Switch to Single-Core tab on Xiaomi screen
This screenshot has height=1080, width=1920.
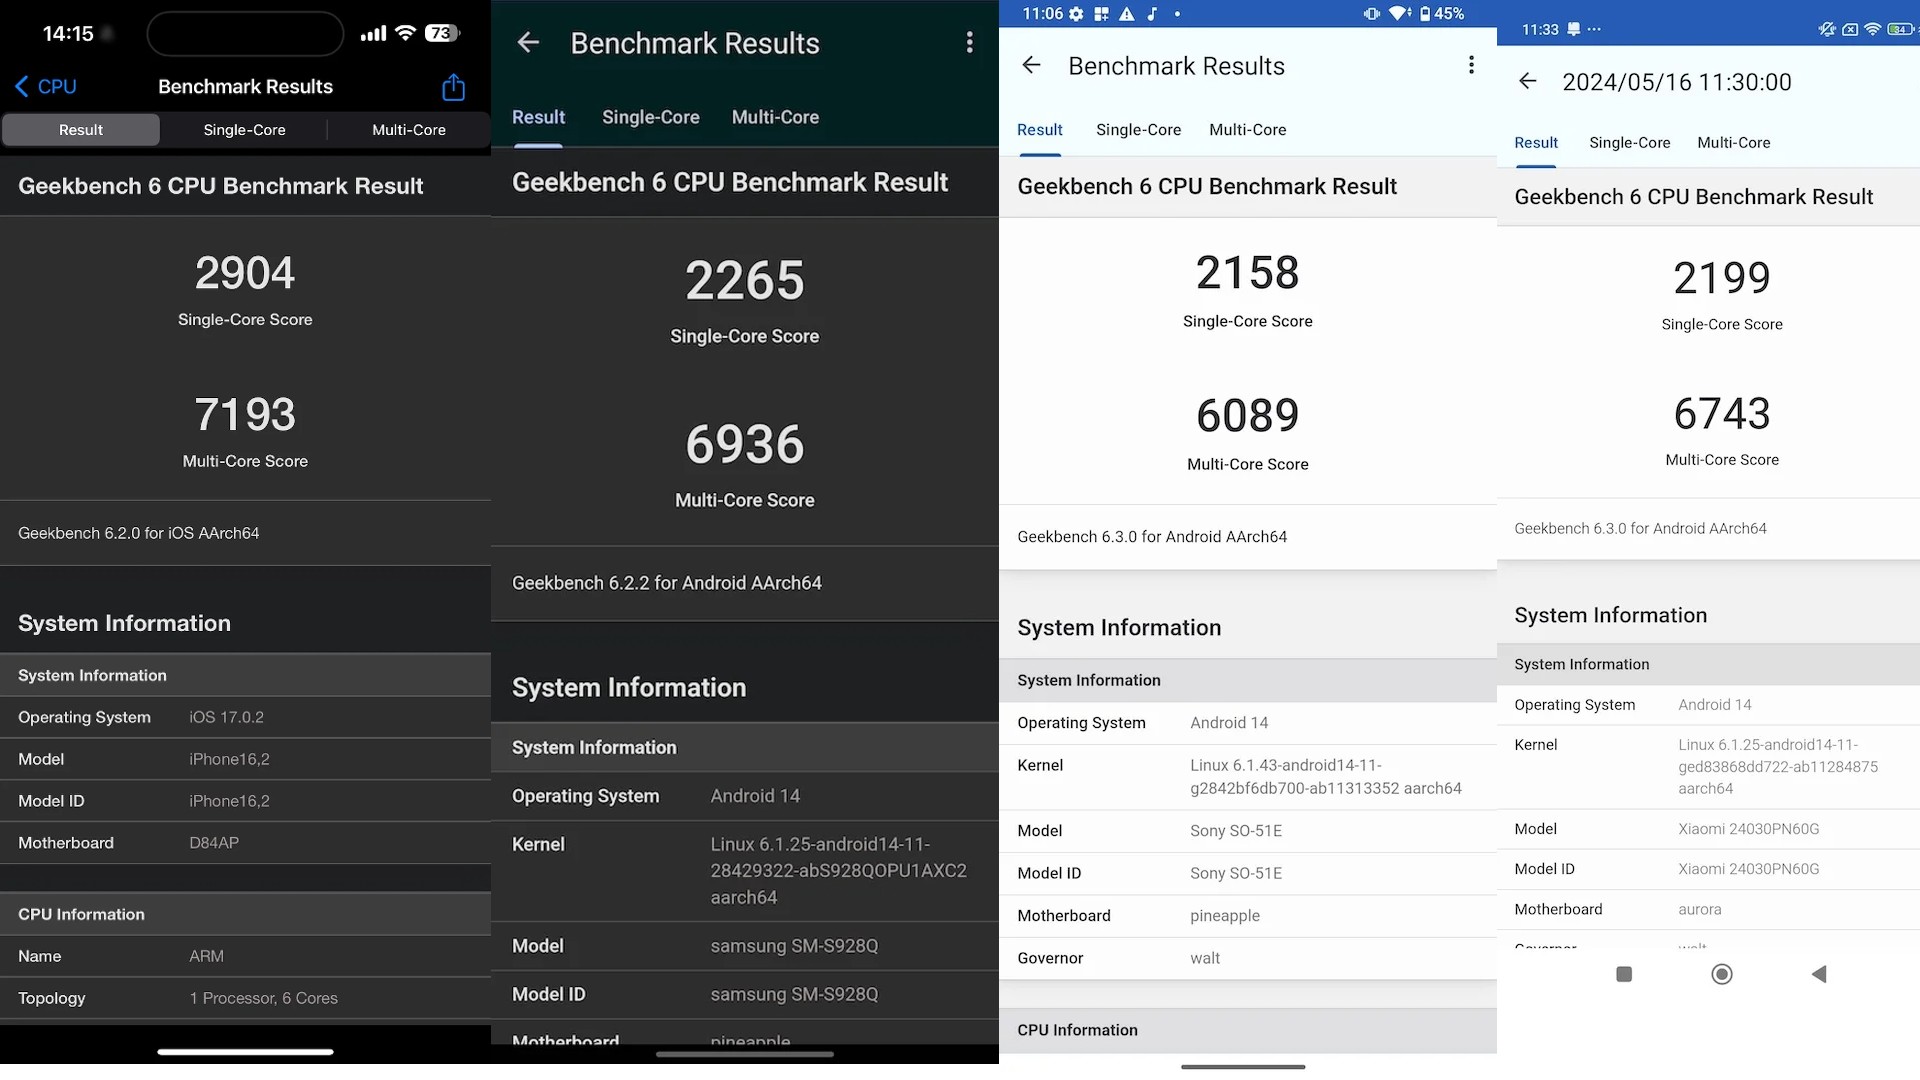tap(1629, 143)
